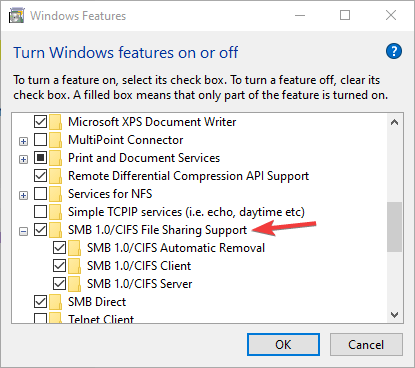Select the Remote Differential Compression API Support item
This screenshot has width=415, height=368.
pyautogui.click(x=189, y=176)
